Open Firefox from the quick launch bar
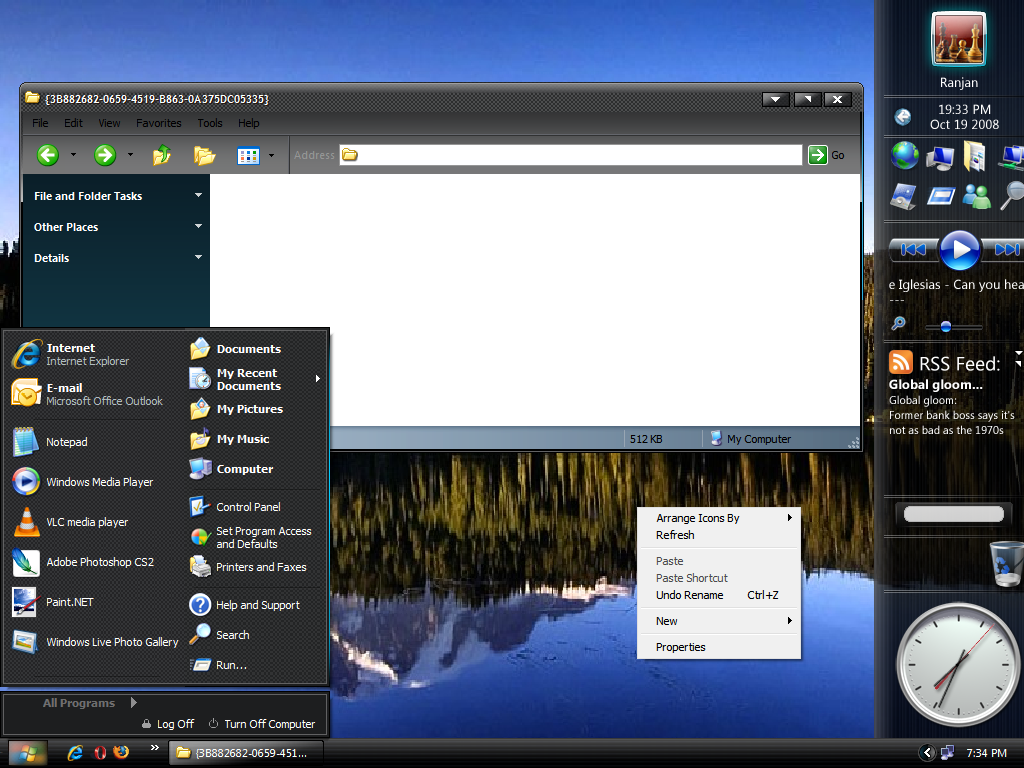This screenshot has width=1024, height=768. (x=121, y=752)
